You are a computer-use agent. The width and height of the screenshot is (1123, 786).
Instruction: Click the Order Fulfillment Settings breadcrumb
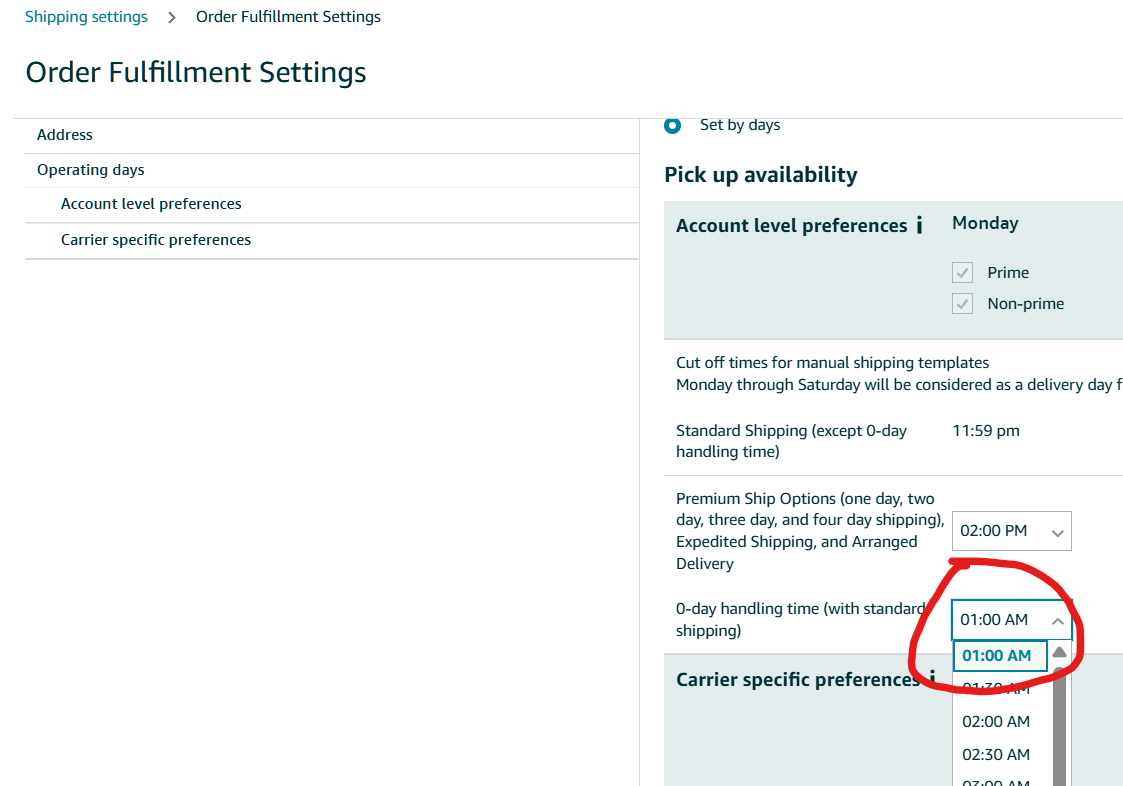pos(288,17)
